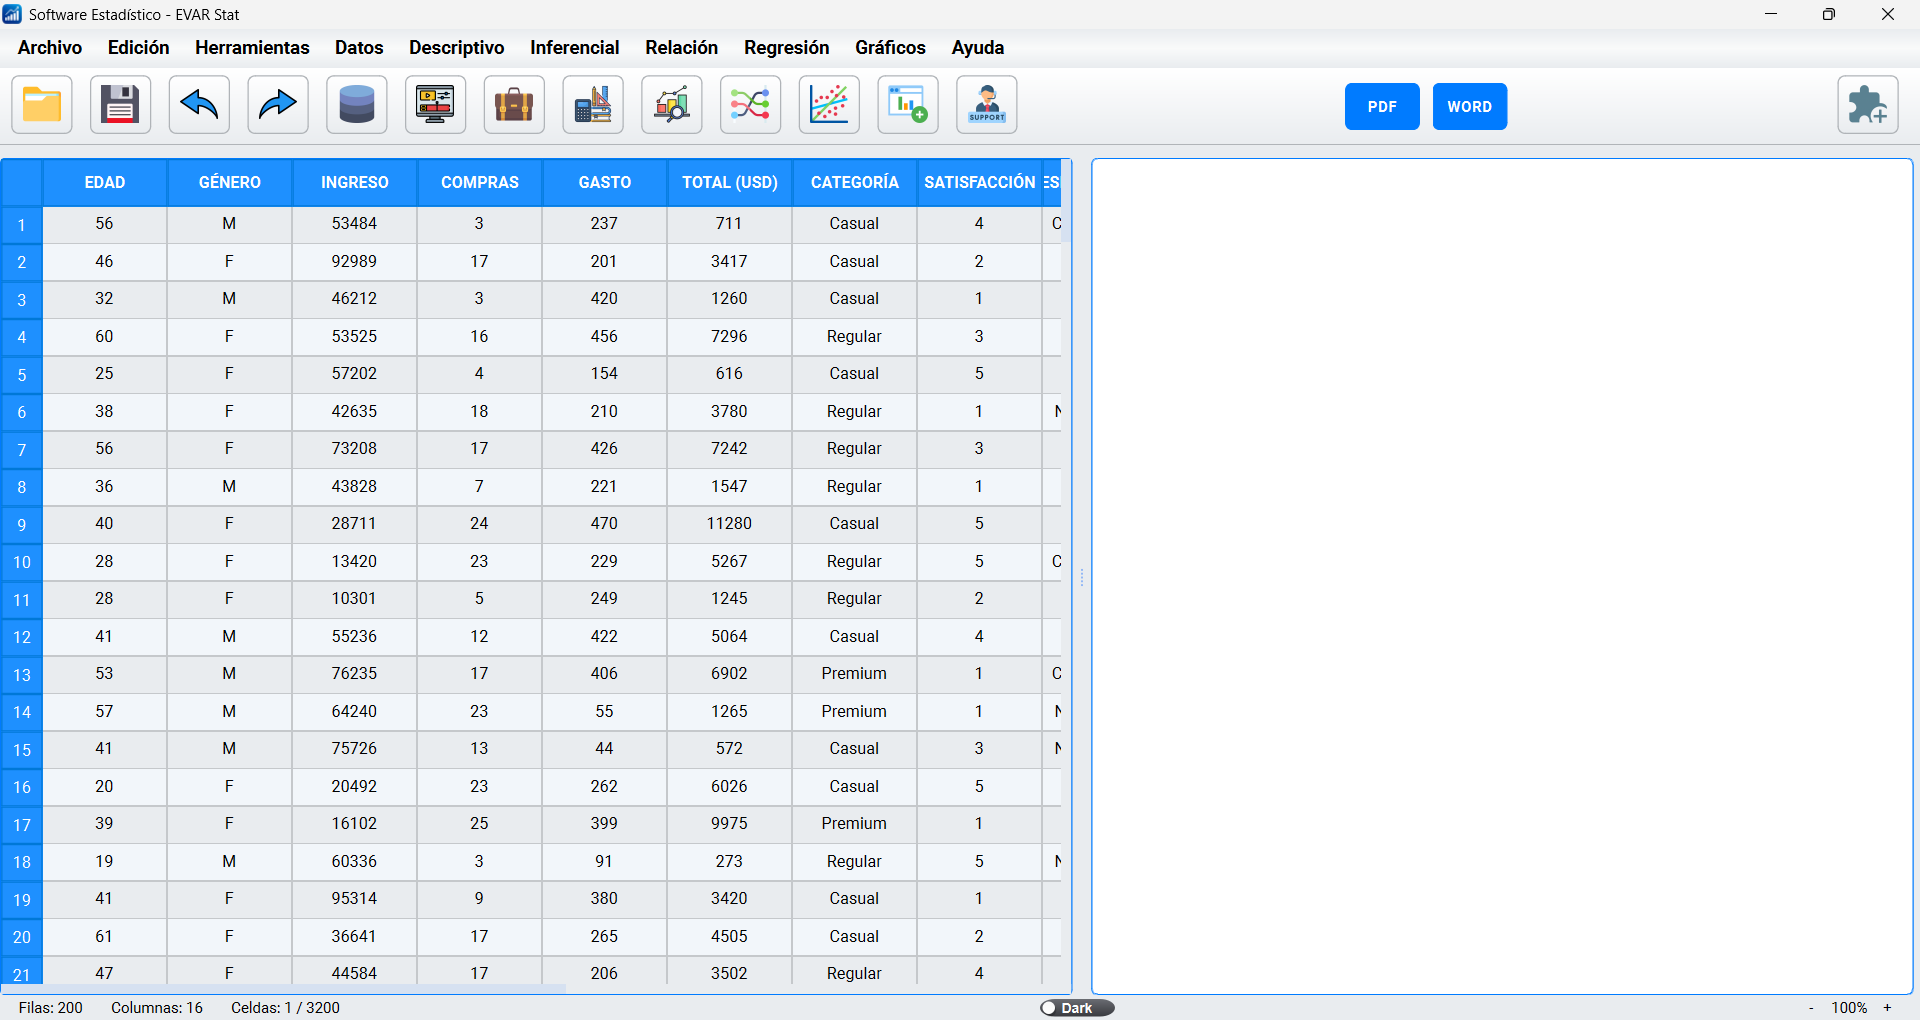This screenshot has height=1020, width=1920.
Task: Undo the last action with the left arrow
Action: coord(199,105)
